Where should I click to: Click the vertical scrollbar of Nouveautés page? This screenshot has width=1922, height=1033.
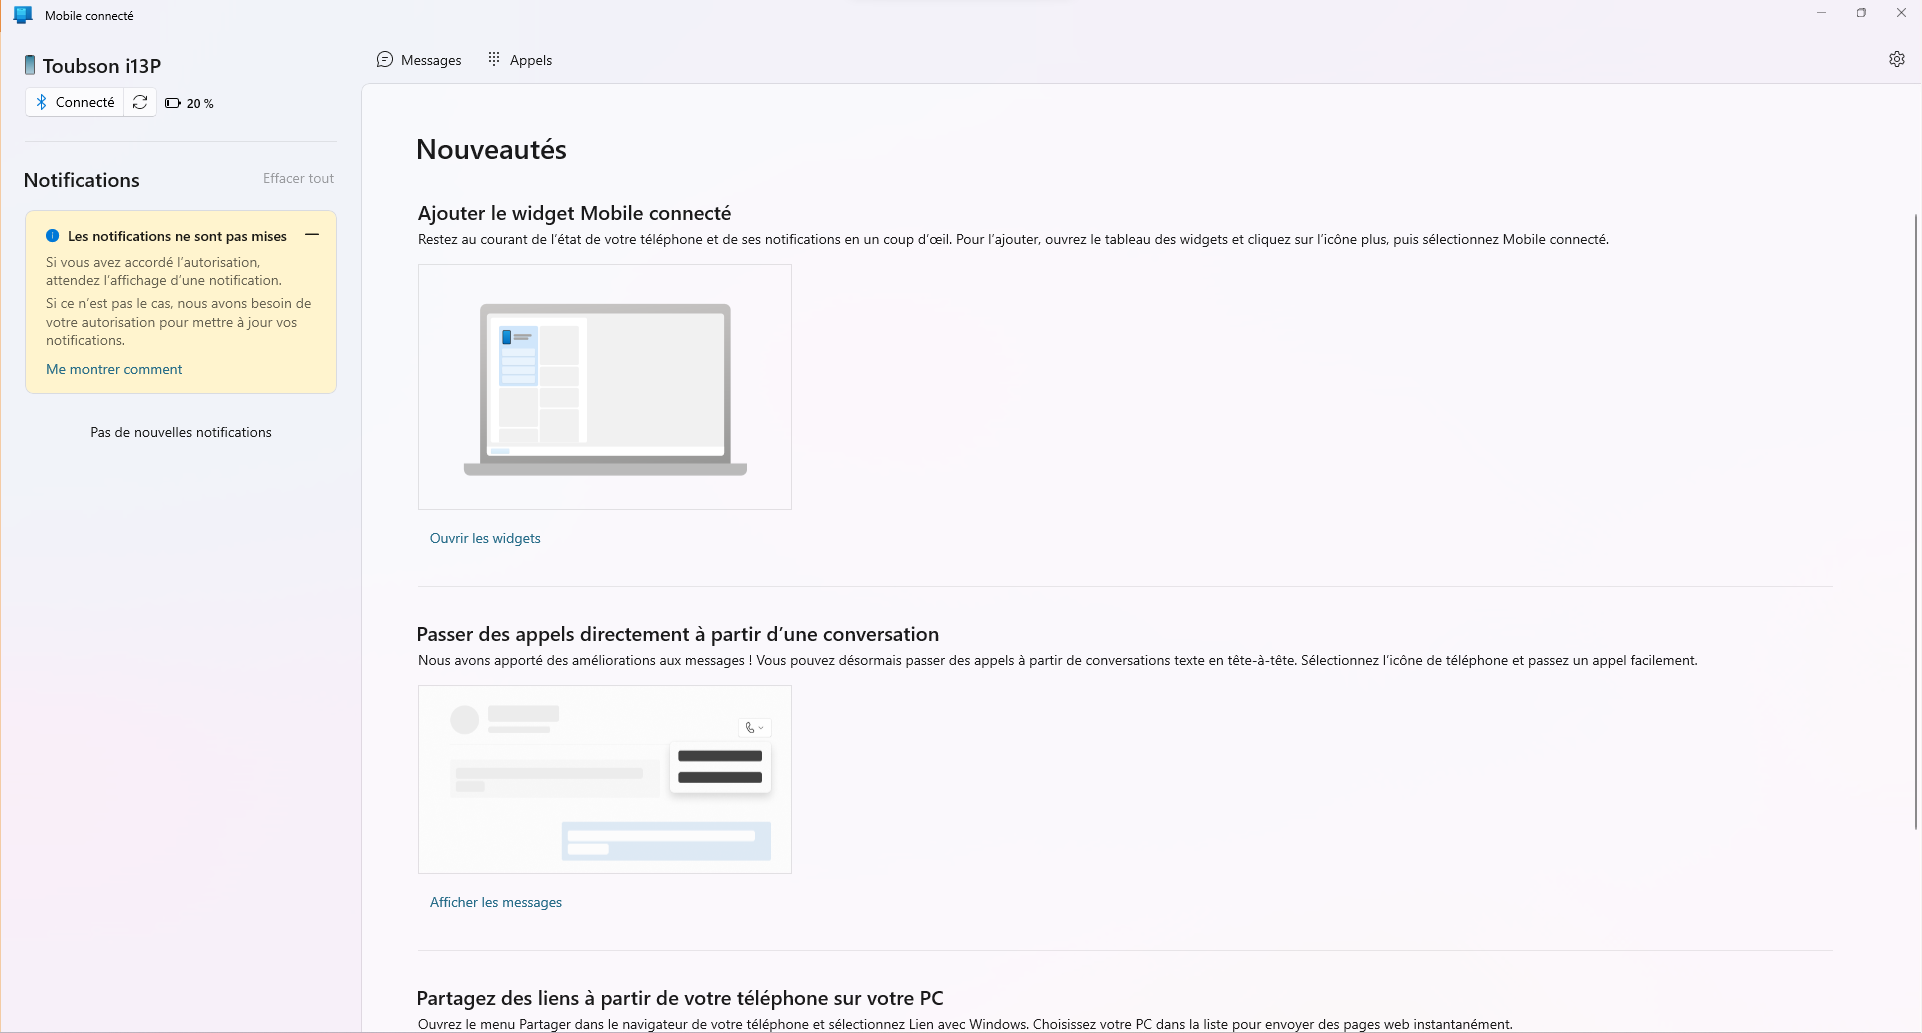(x=1915, y=520)
